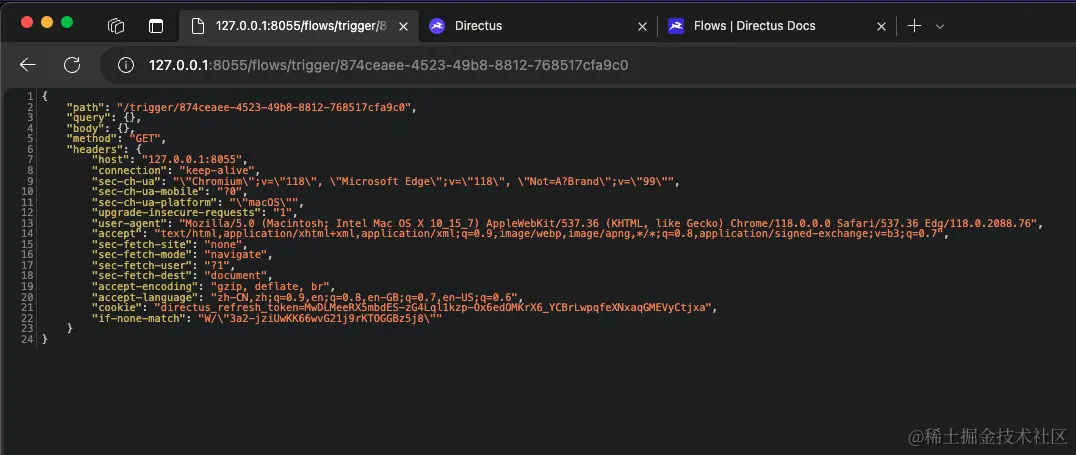Click the "body" key
Screen dimensions: 1076x455
[86, 128]
